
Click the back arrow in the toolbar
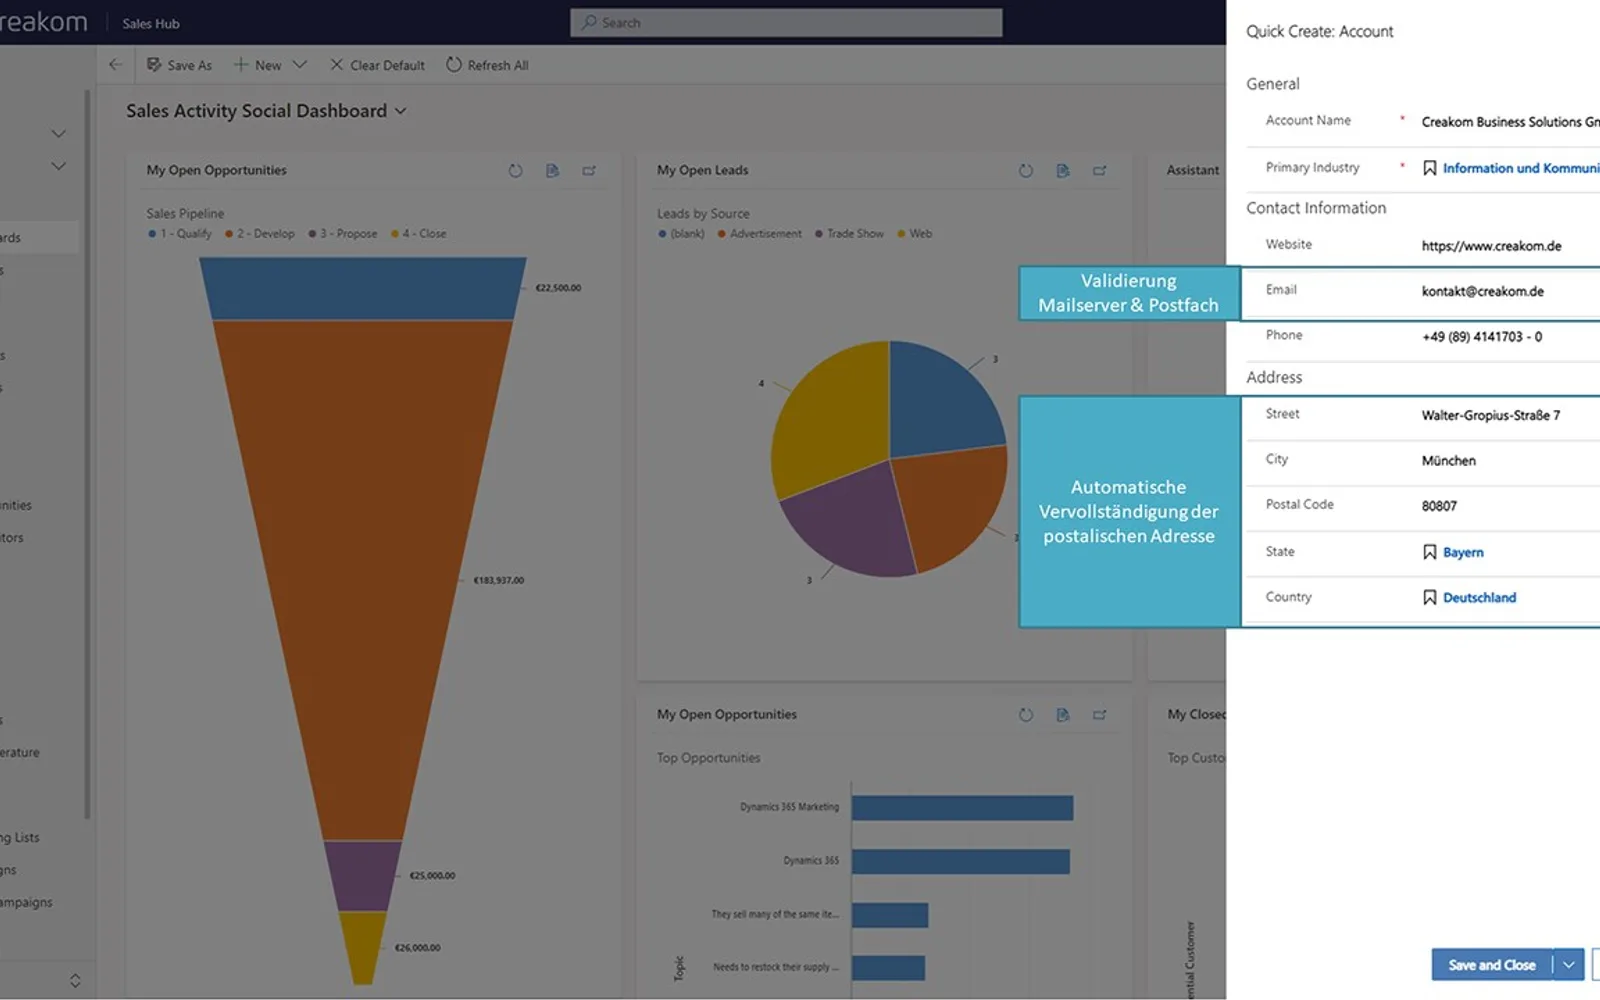click(115, 65)
